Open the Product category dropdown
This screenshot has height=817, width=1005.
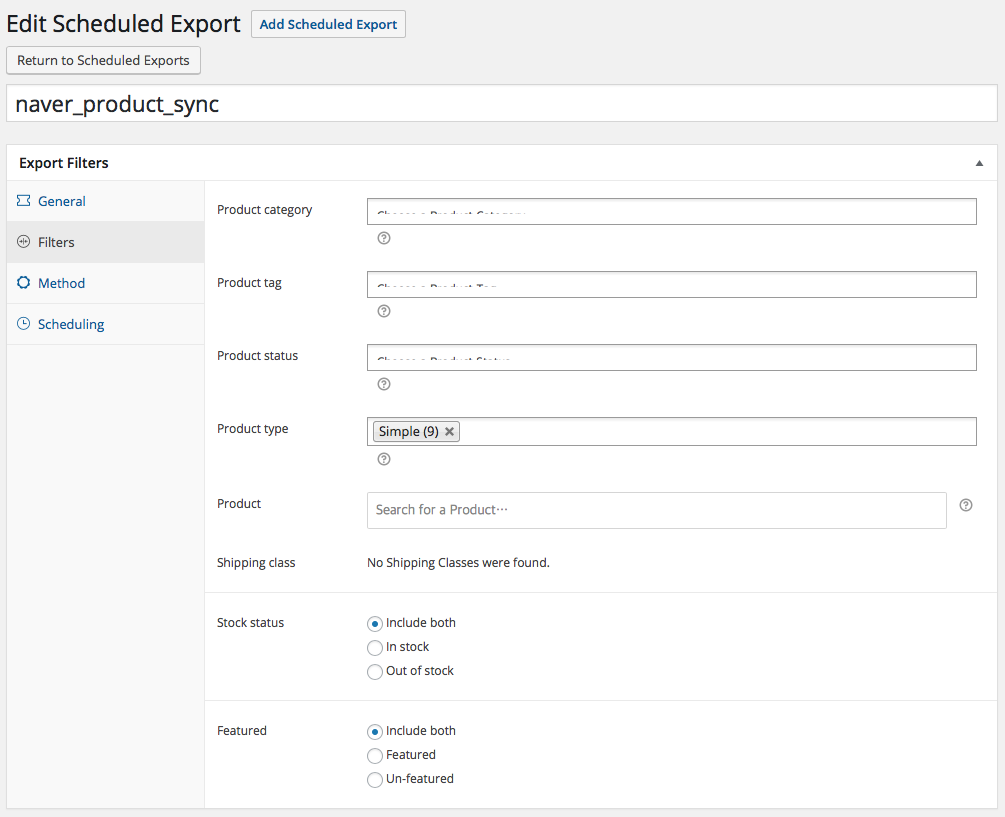tap(671, 211)
